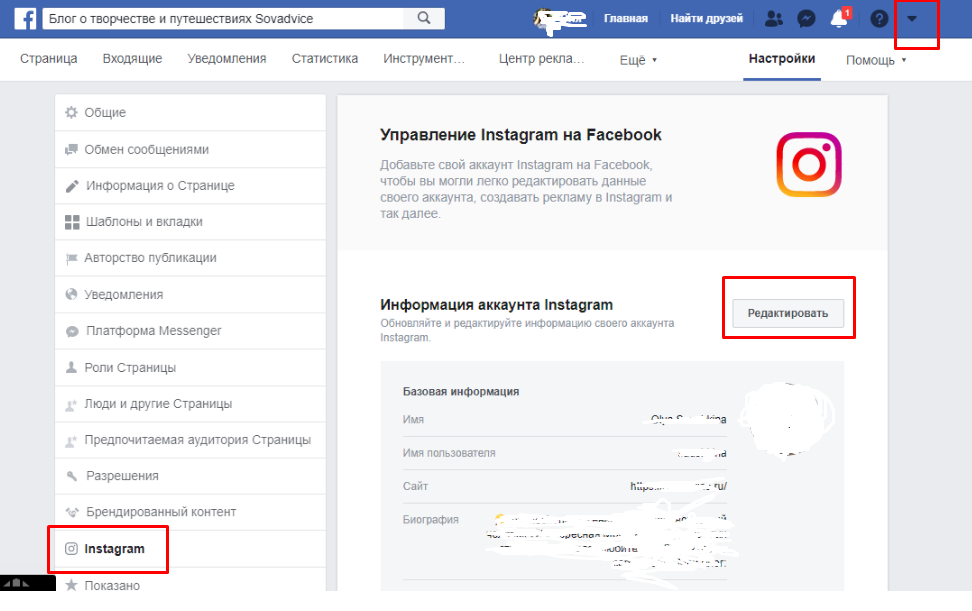Click the handshake icon beside Брендированный контент
This screenshot has width=972, height=611.
coord(72,512)
